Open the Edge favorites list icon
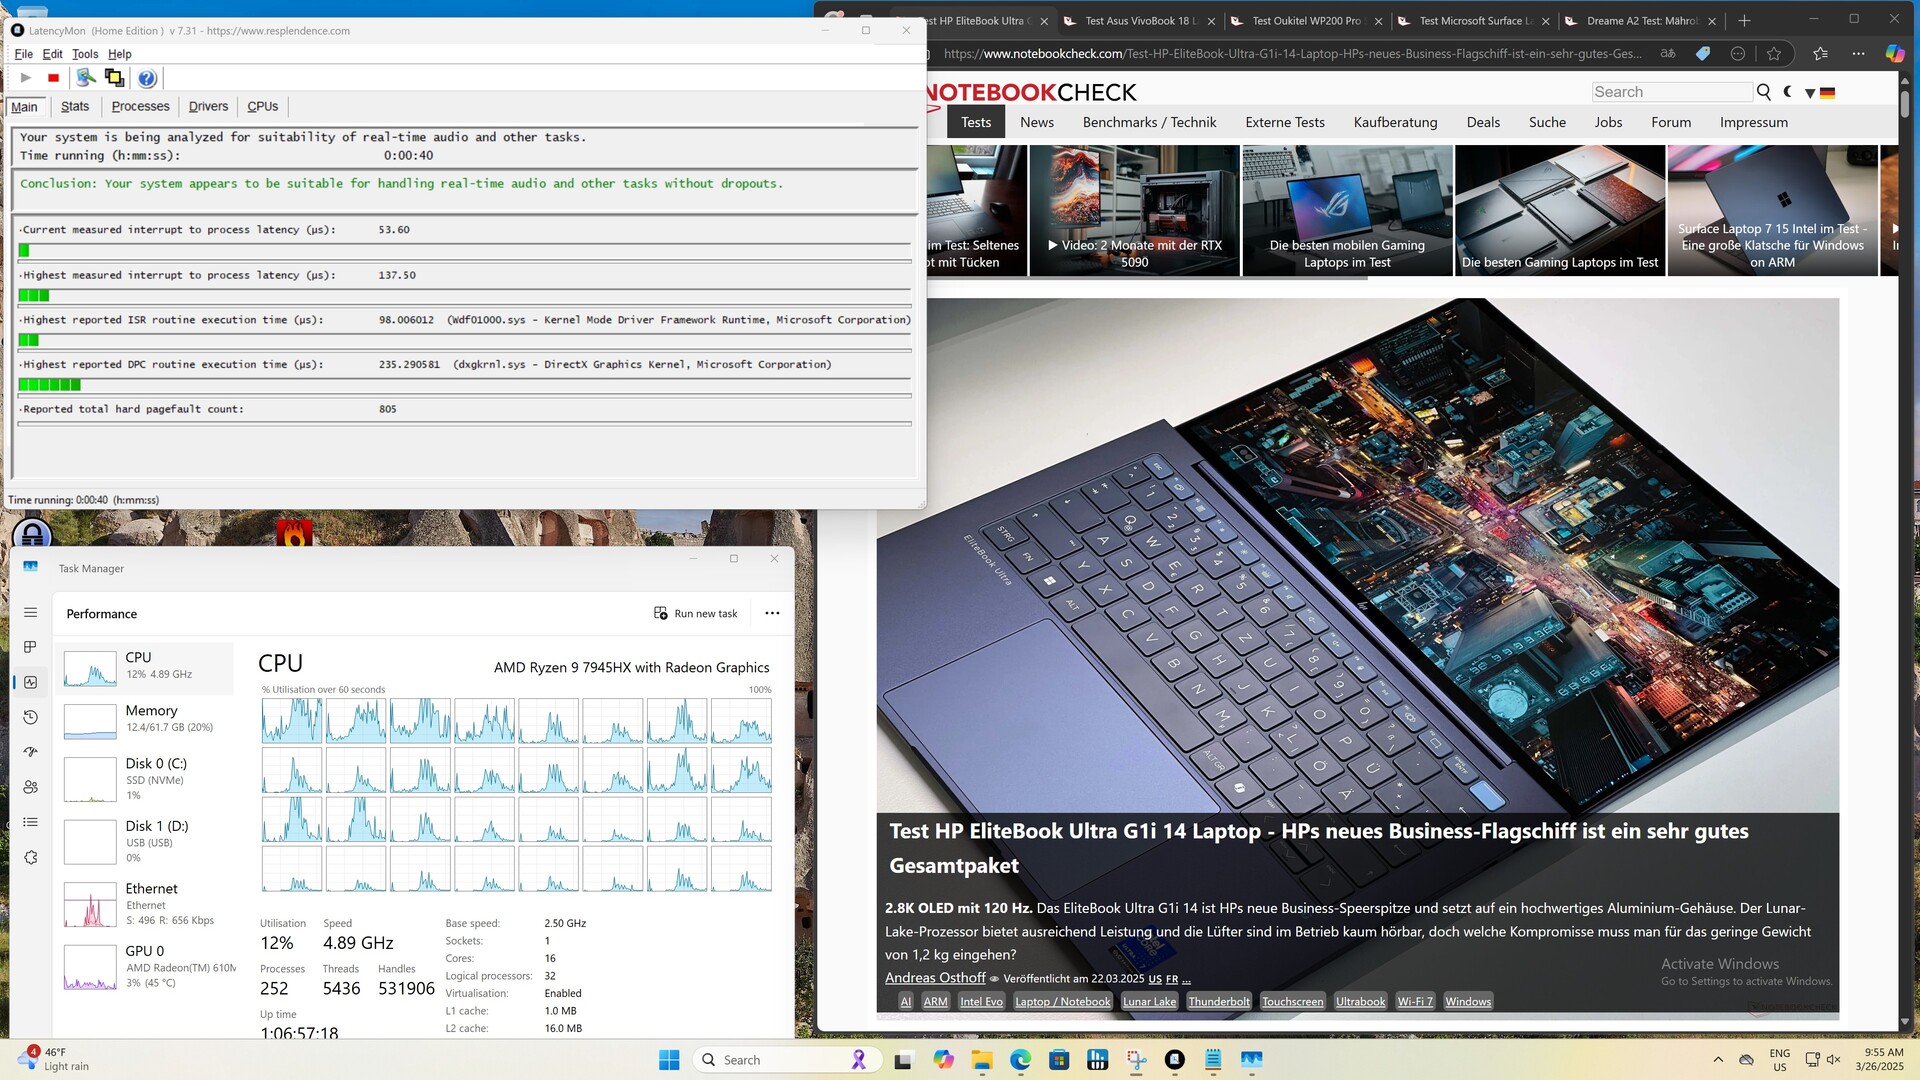 pyautogui.click(x=1819, y=54)
